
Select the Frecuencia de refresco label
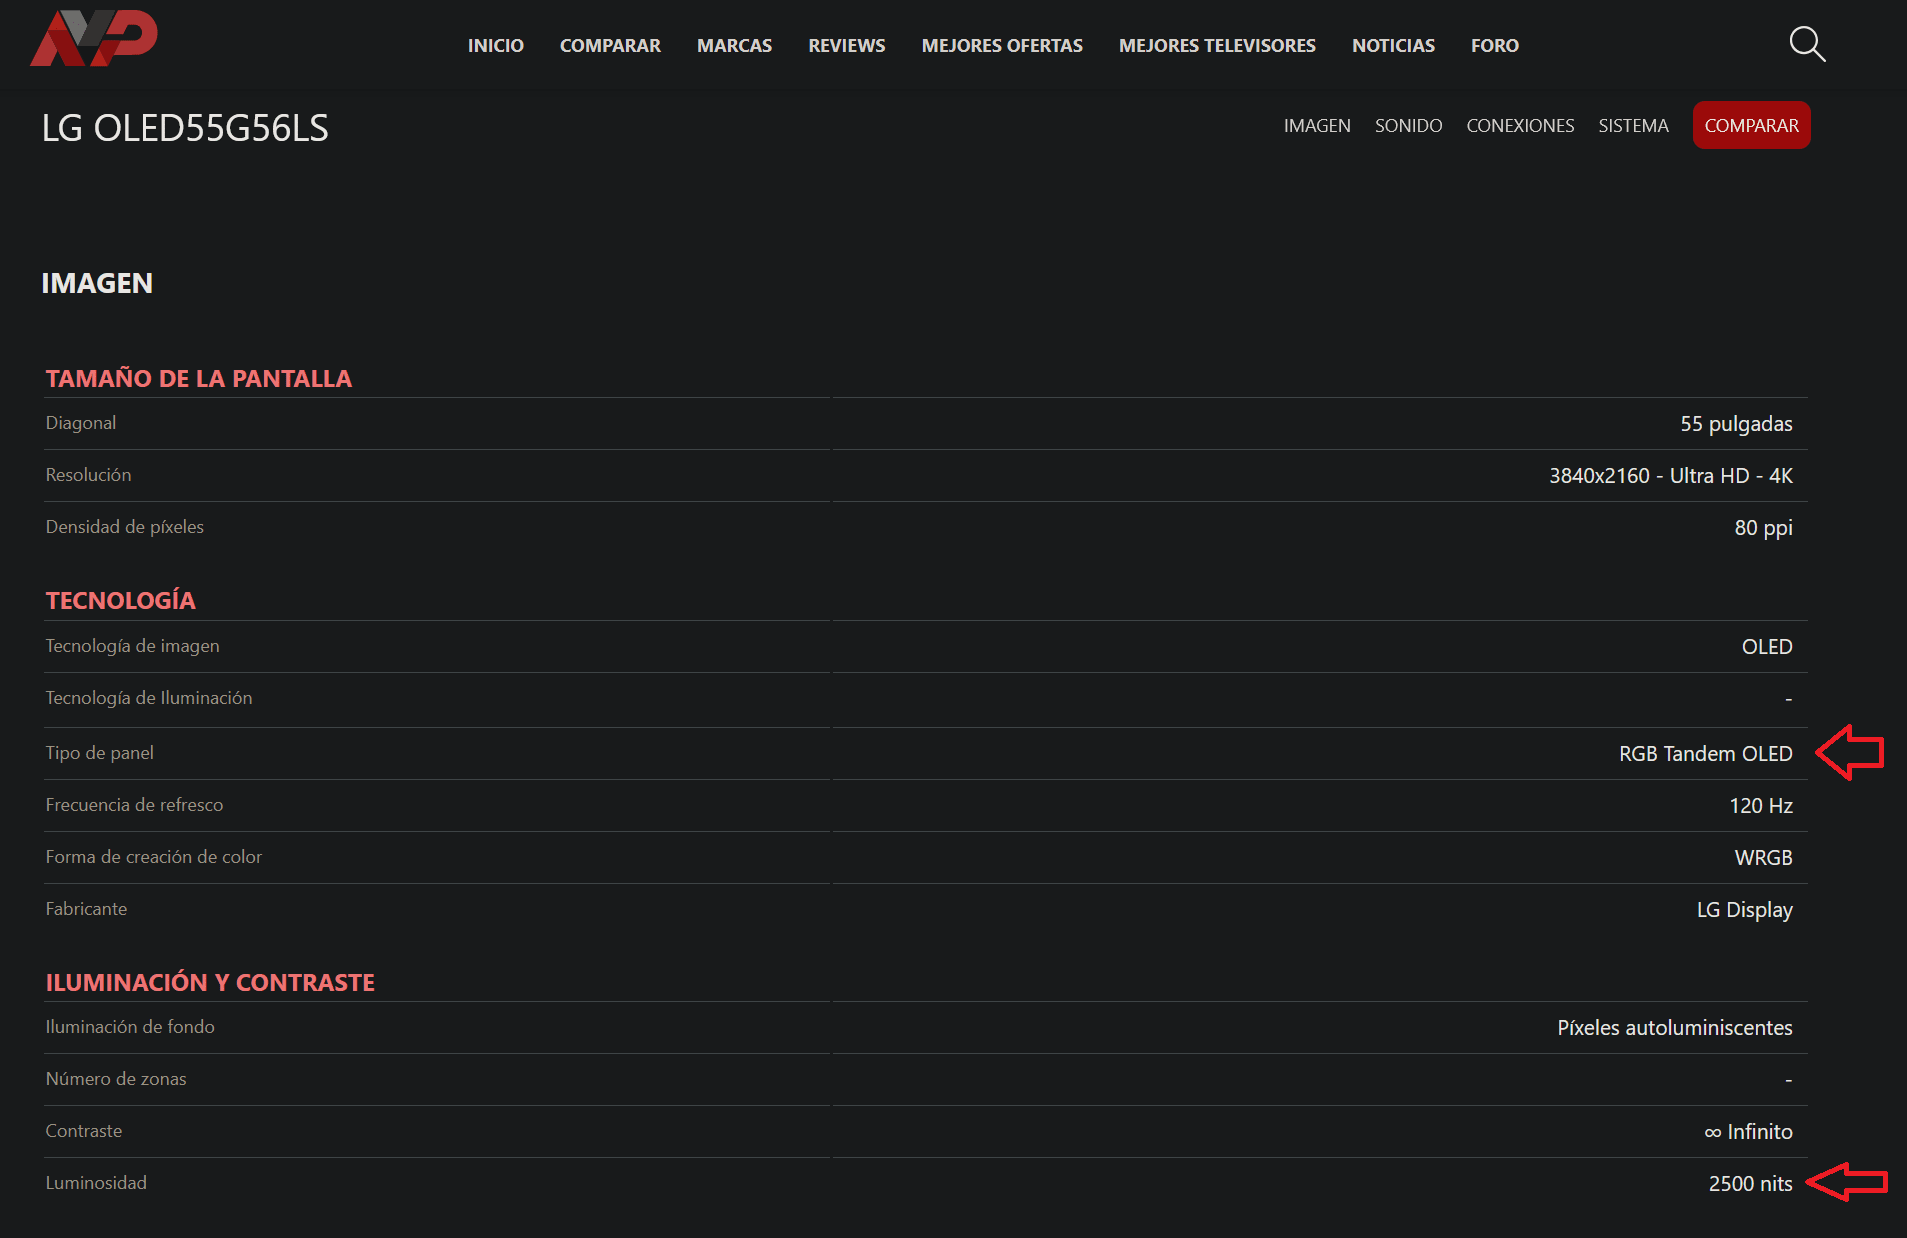135,805
